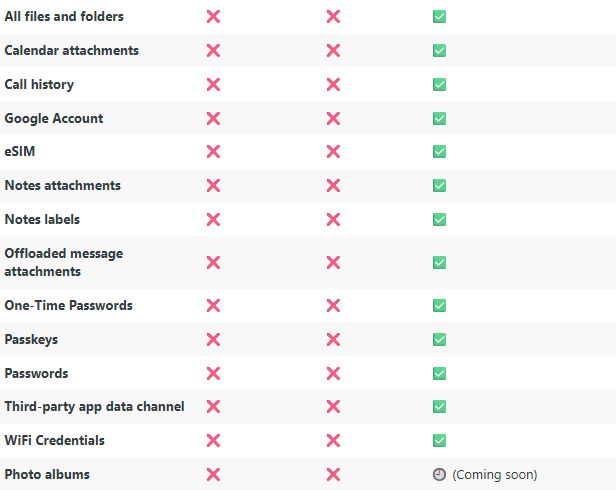The image size is (616, 490).
Task: Click the green checkmark for Notes attachments
Action: [439, 185]
